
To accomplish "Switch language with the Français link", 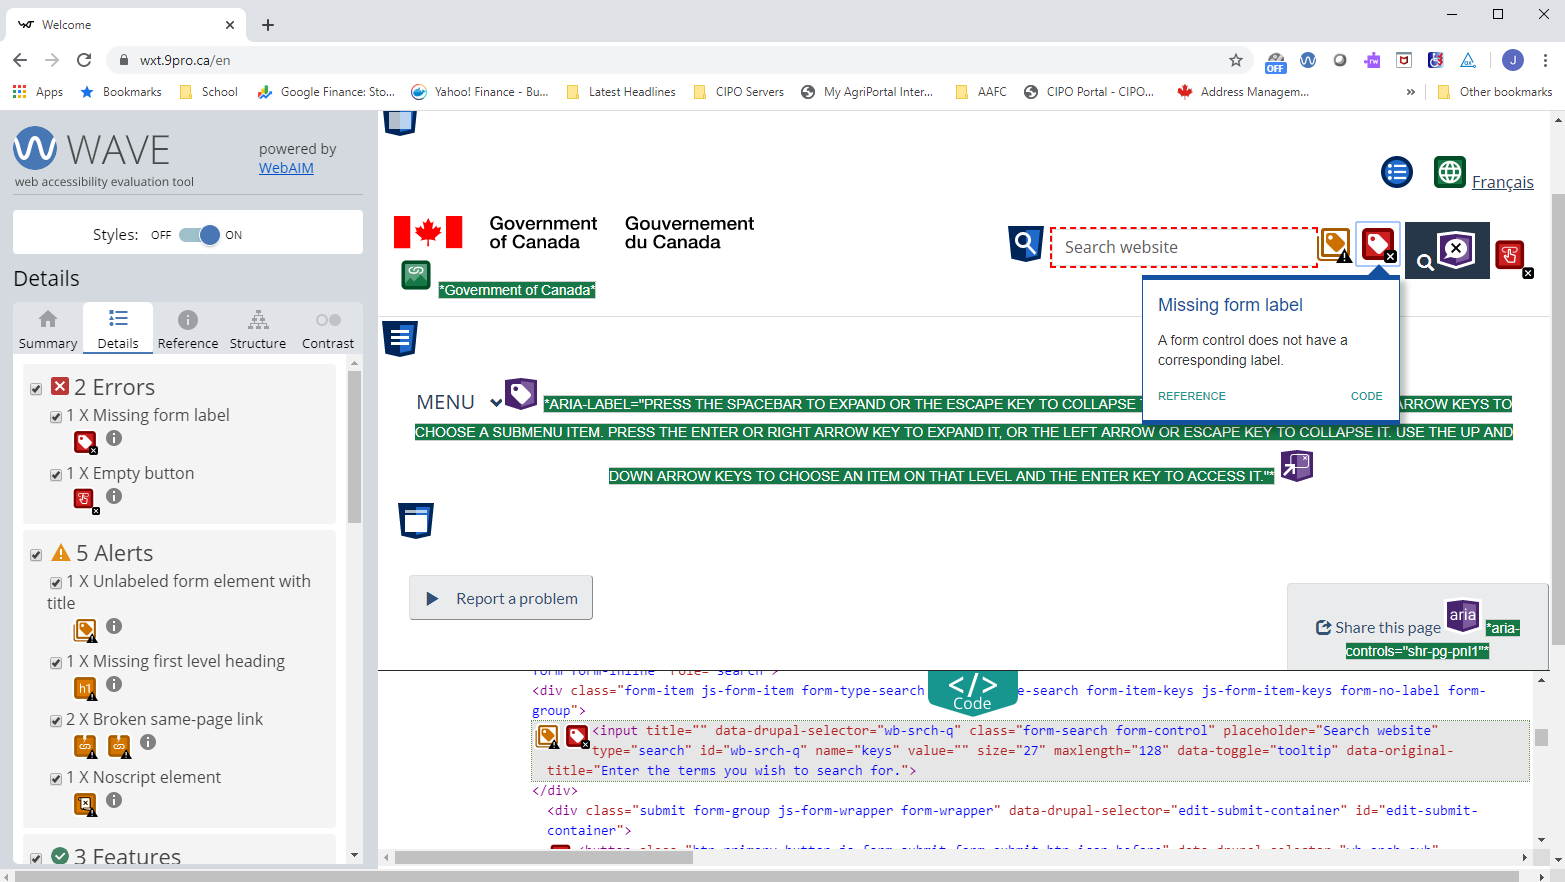I will [x=1502, y=182].
